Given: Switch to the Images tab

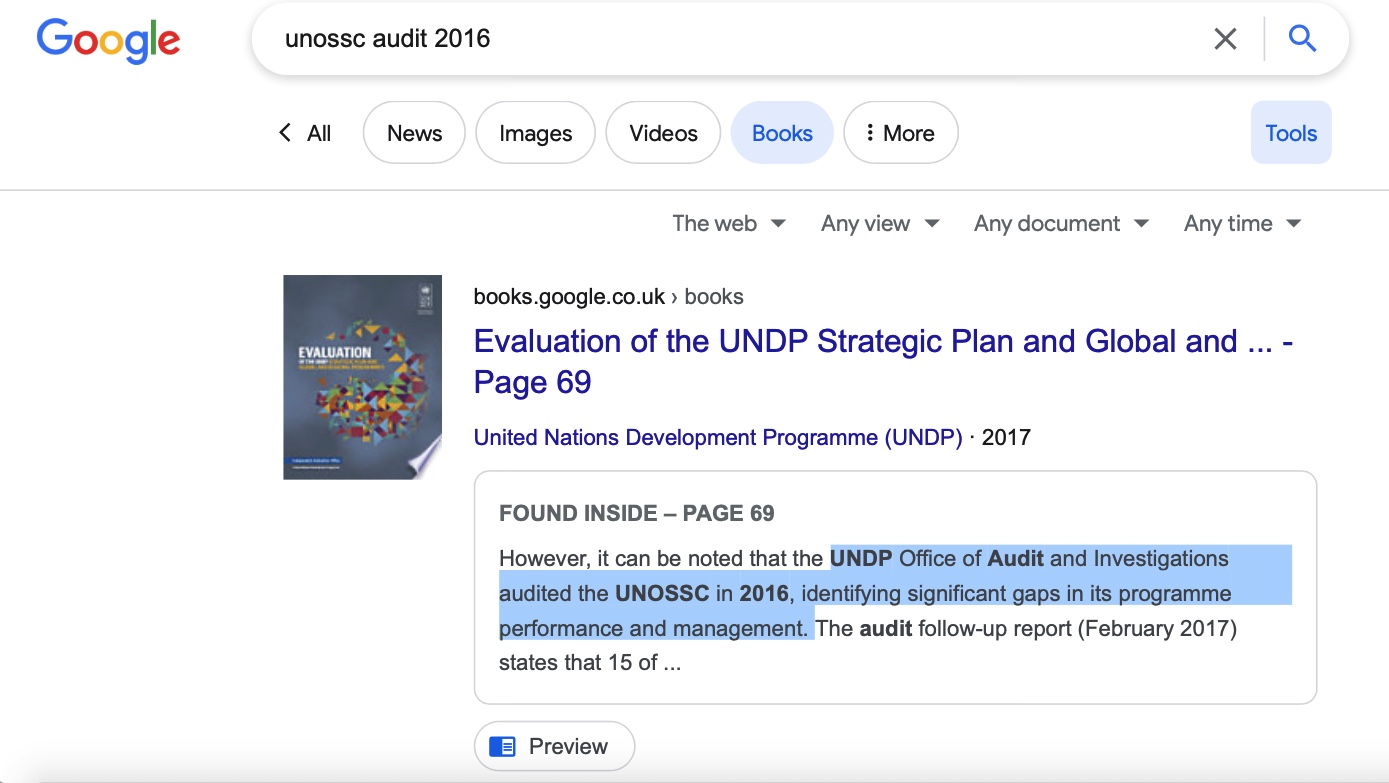Looking at the screenshot, I should [x=535, y=133].
